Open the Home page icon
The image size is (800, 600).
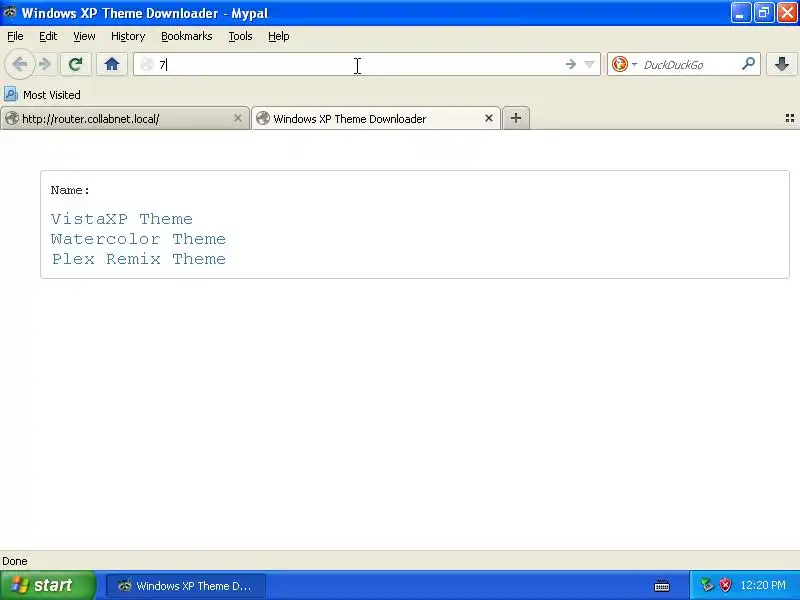(x=112, y=64)
